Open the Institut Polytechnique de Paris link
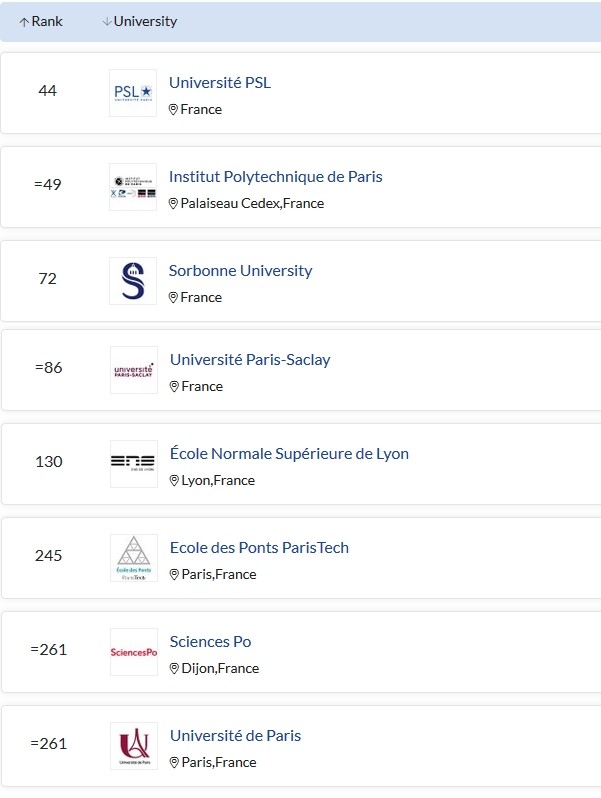This screenshot has height=798, width=601. (x=275, y=177)
